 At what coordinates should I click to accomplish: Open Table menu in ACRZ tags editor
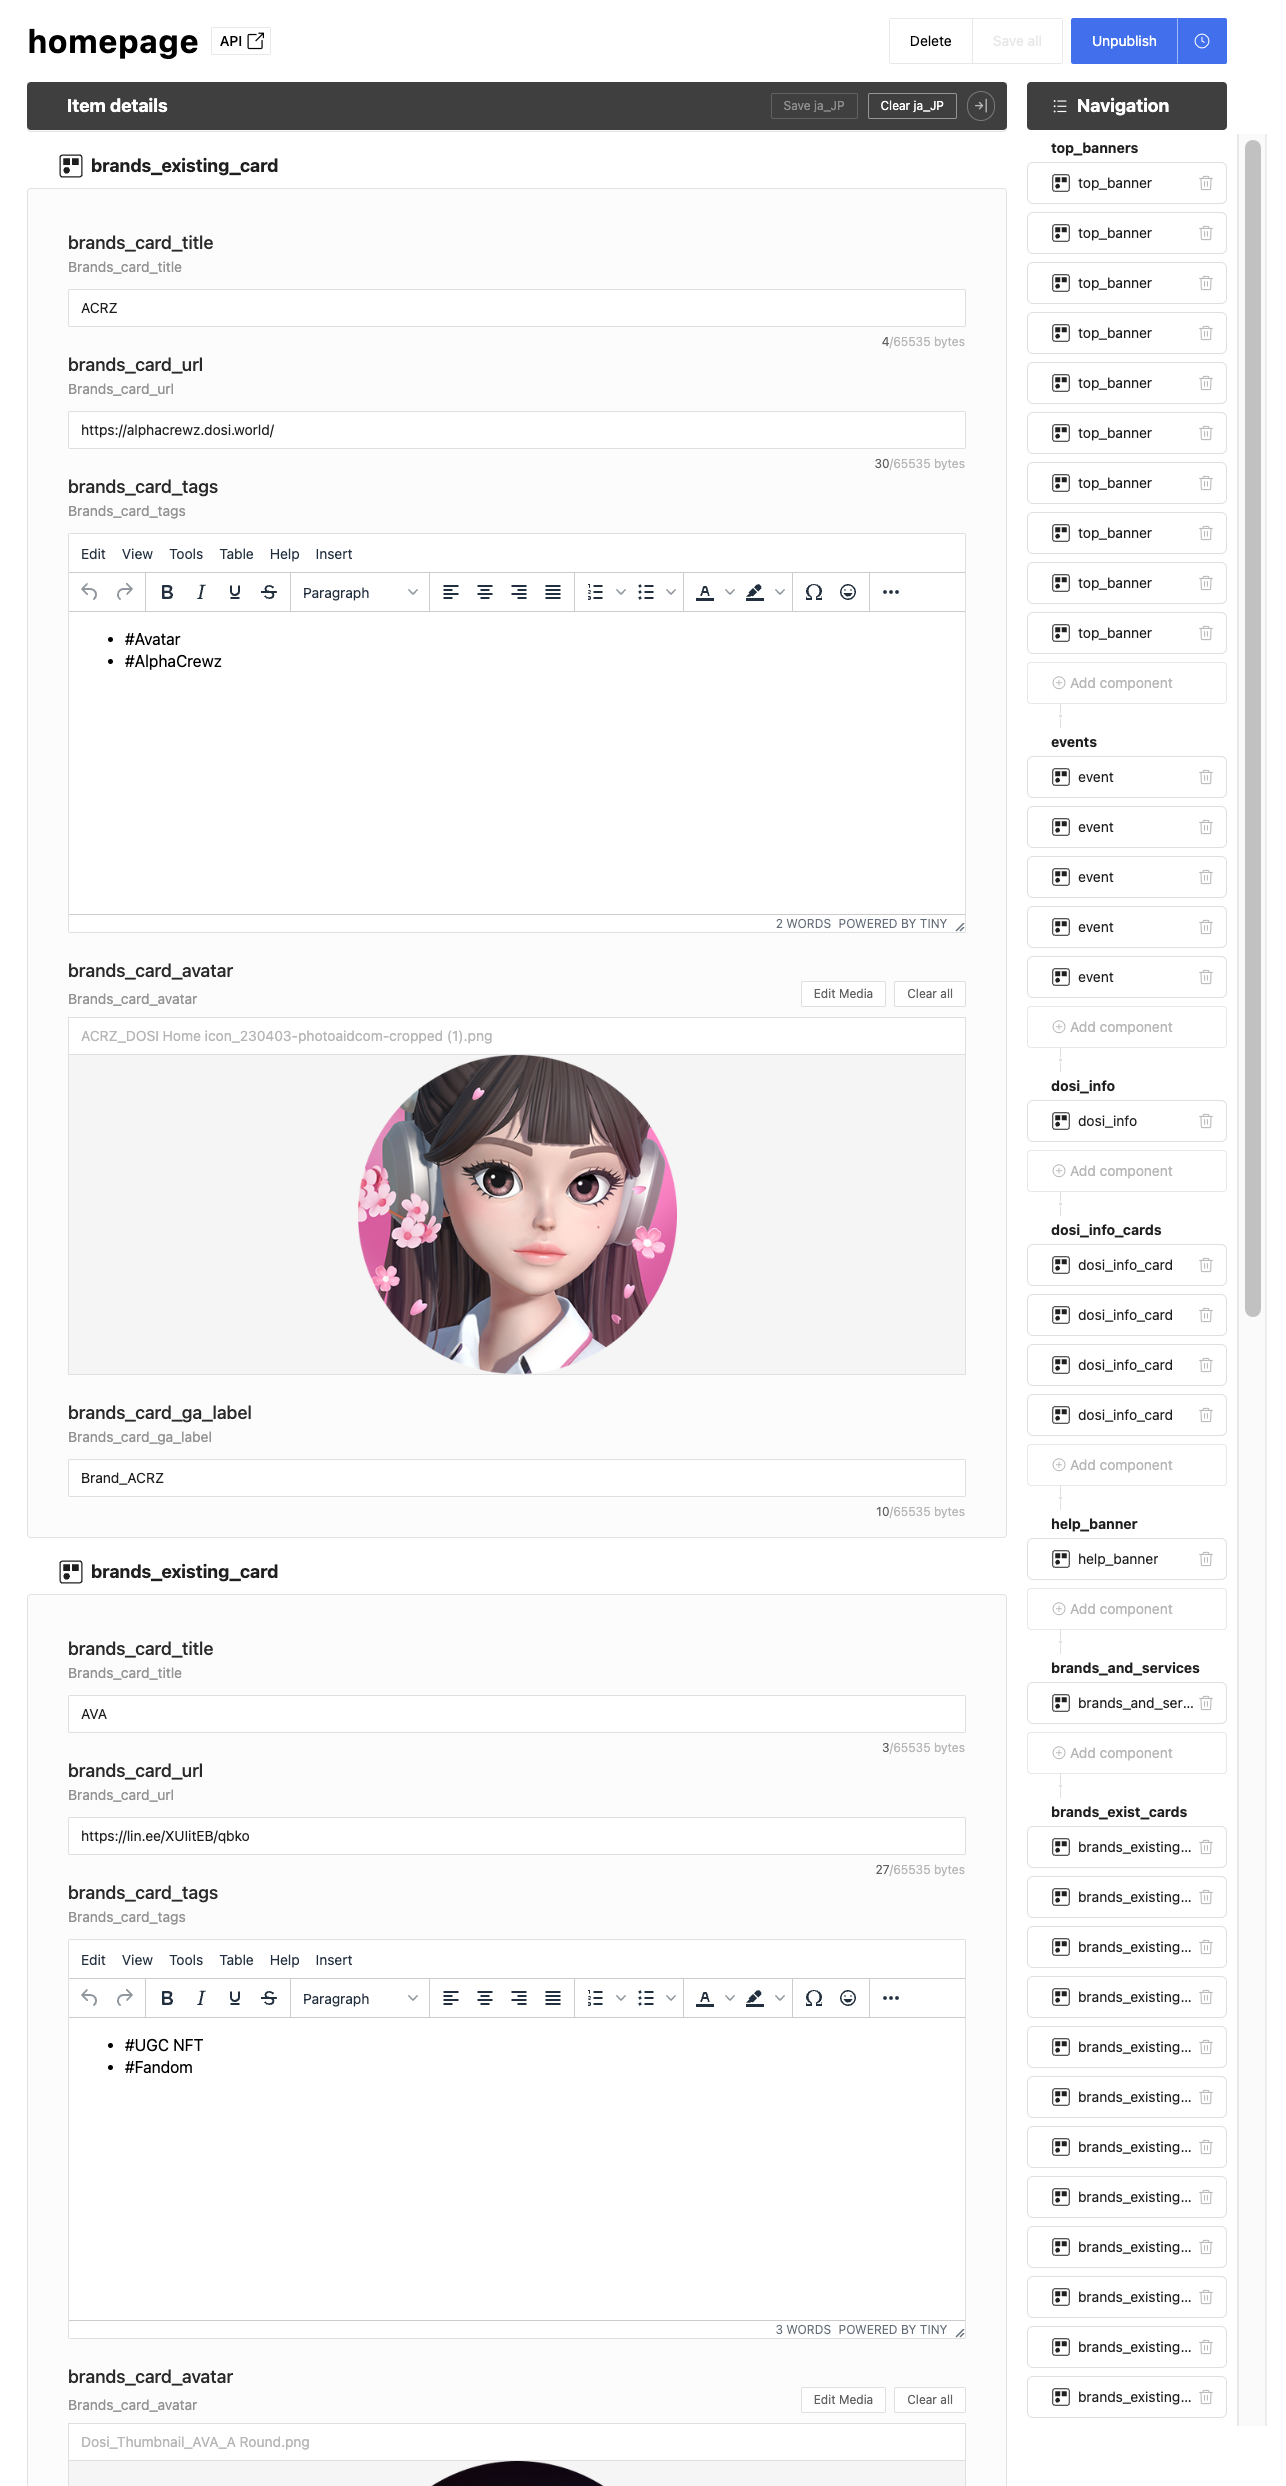coord(237,554)
